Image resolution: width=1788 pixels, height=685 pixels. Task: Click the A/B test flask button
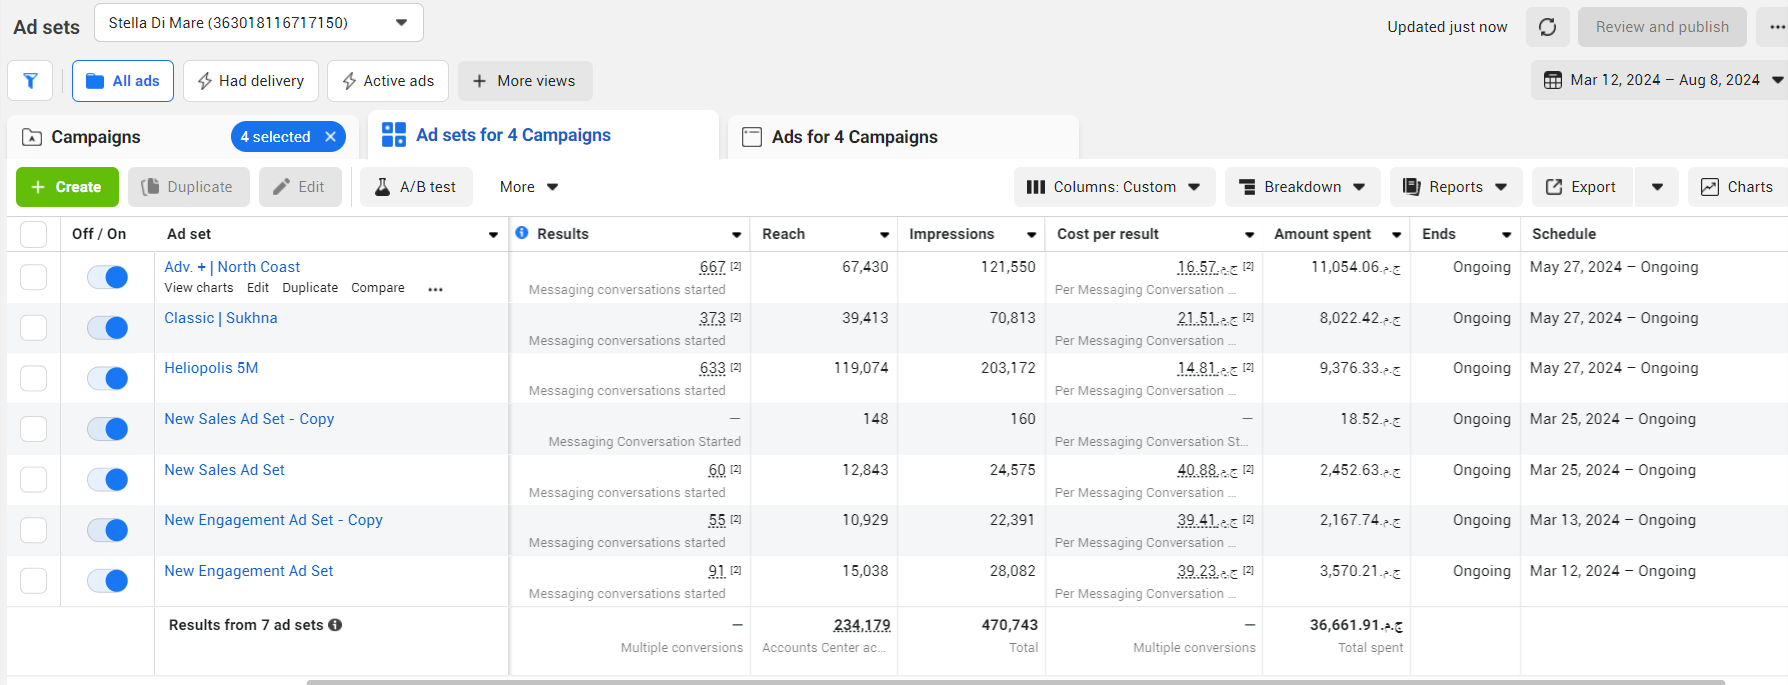click(415, 187)
